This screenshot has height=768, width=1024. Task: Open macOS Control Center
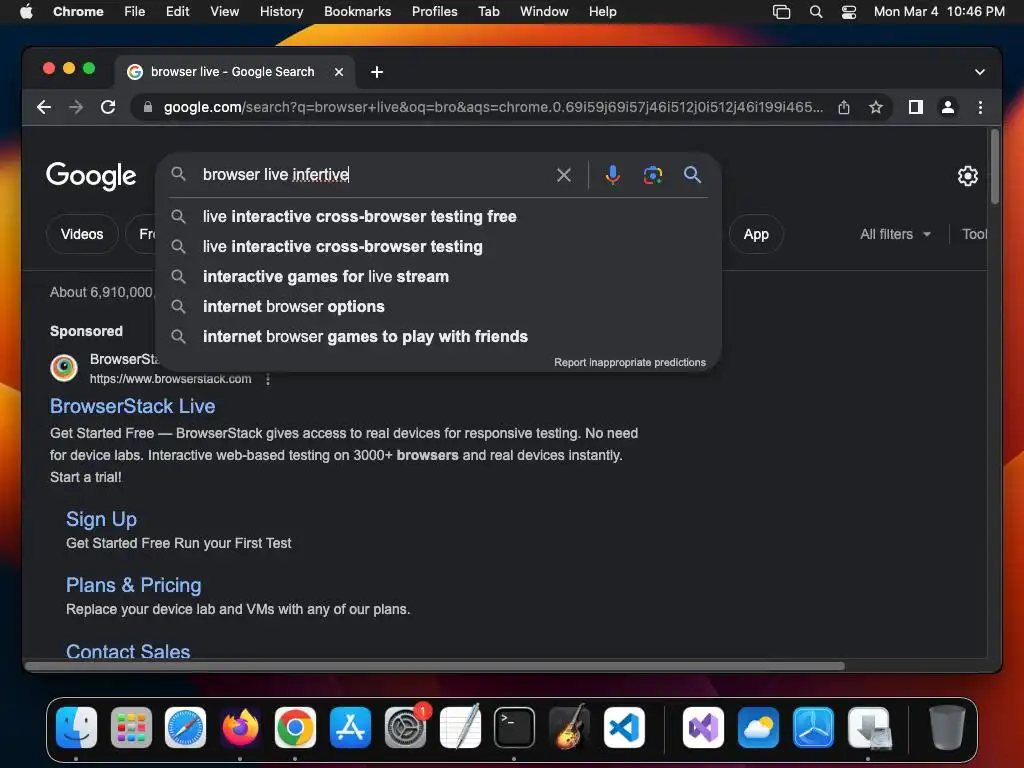click(848, 12)
